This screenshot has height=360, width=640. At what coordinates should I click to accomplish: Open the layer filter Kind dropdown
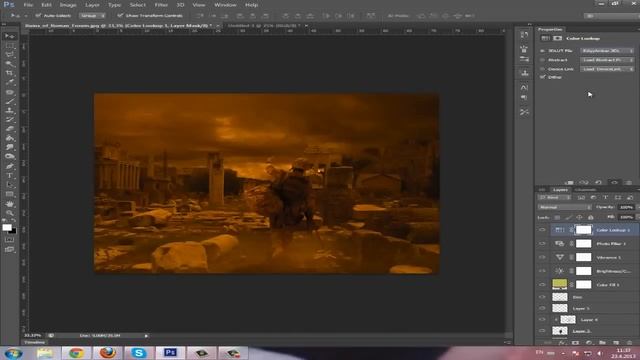pos(554,198)
